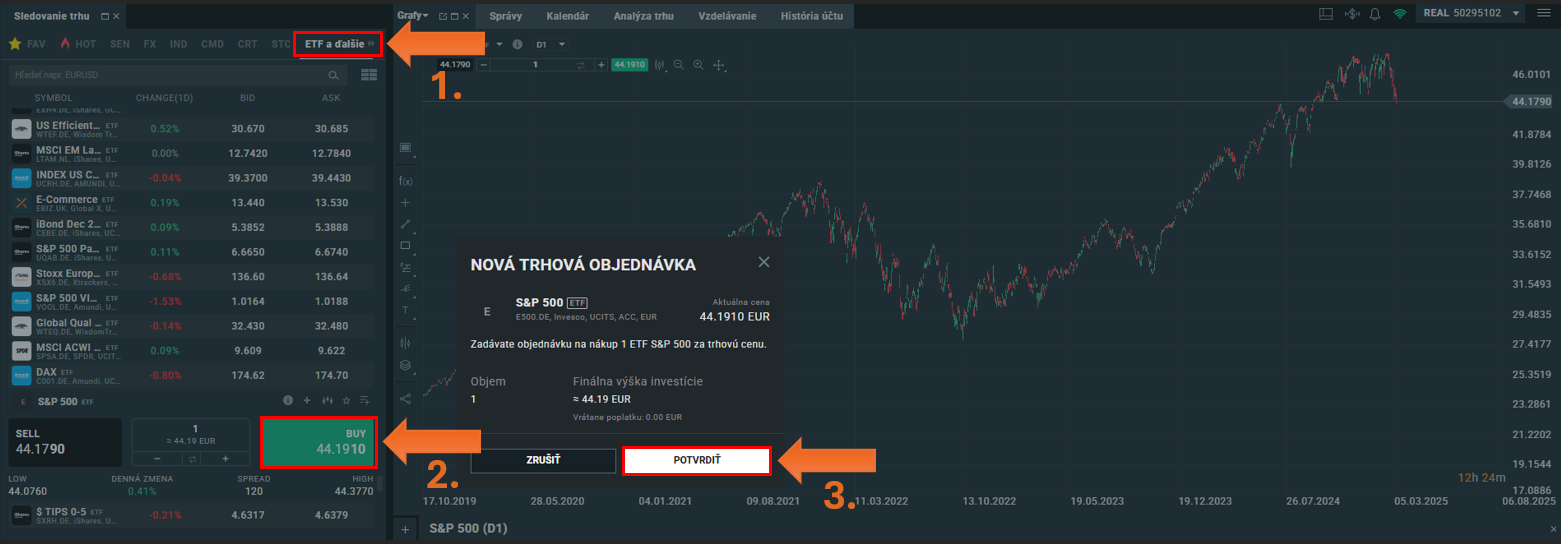1561x544 pixels.
Task: Click the zoom out magnifier on chart toolbar
Action: coord(678,64)
